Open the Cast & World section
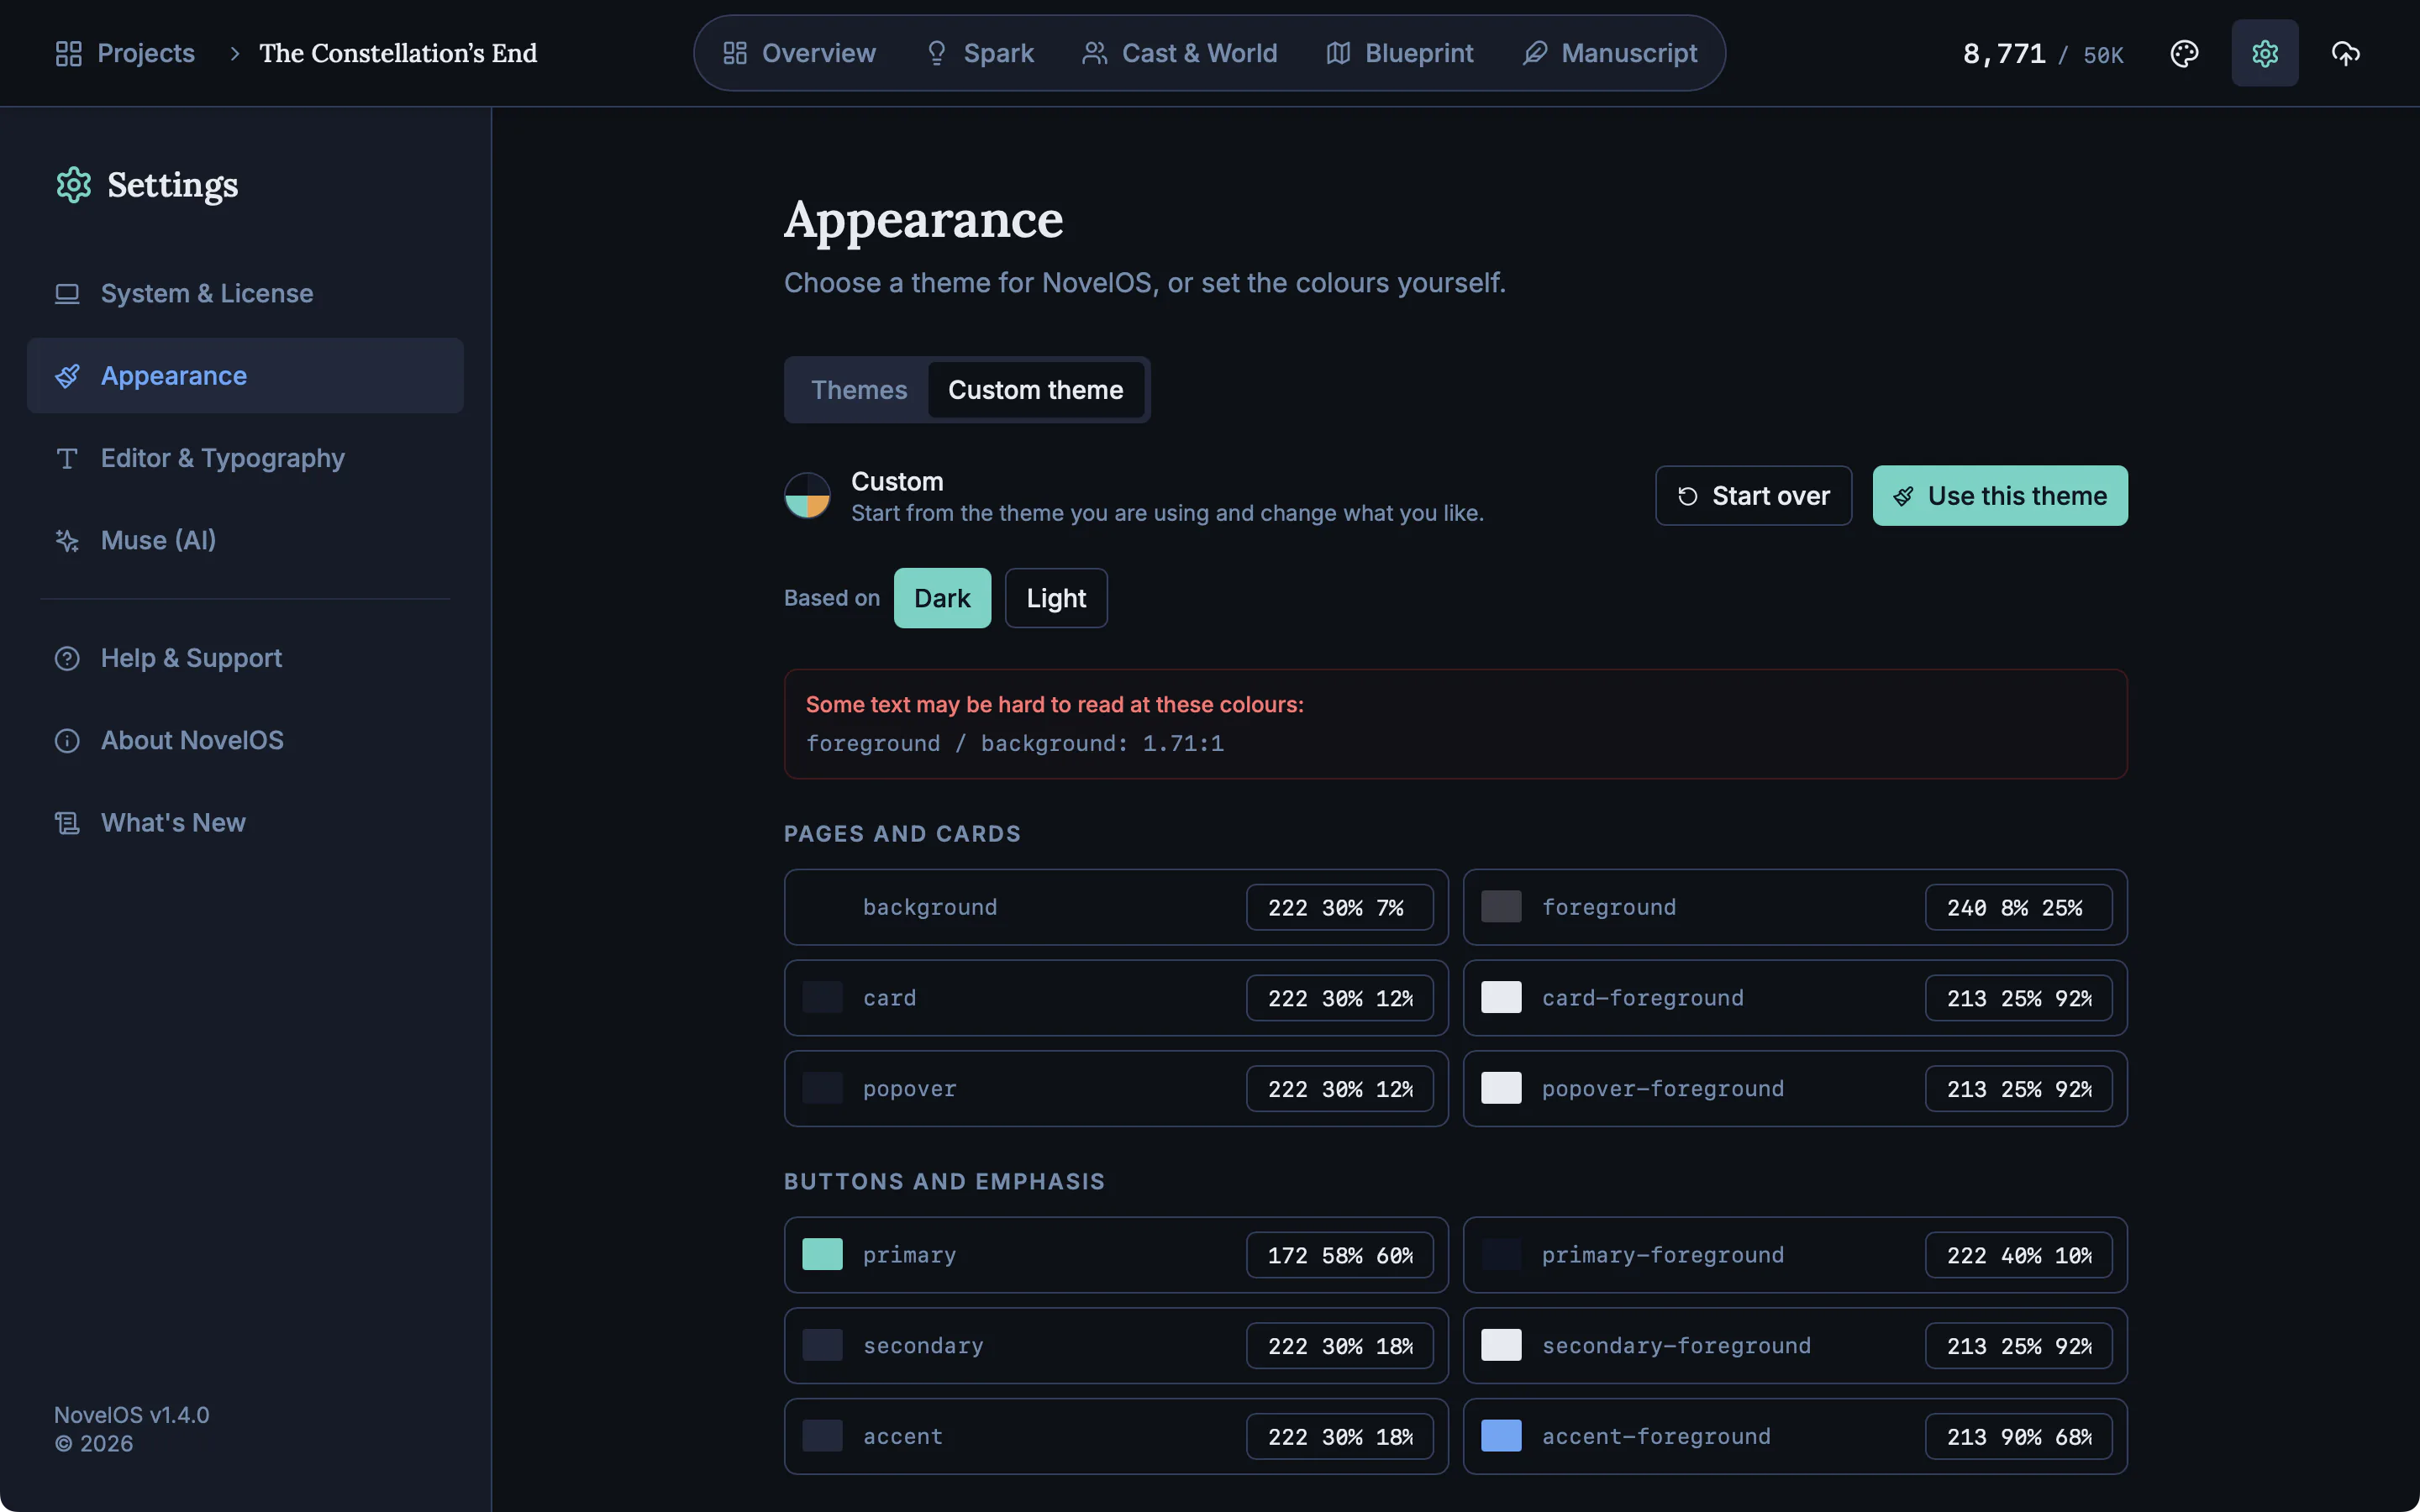The height and width of the screenshot is (1512, 2420). (1180, 53)
